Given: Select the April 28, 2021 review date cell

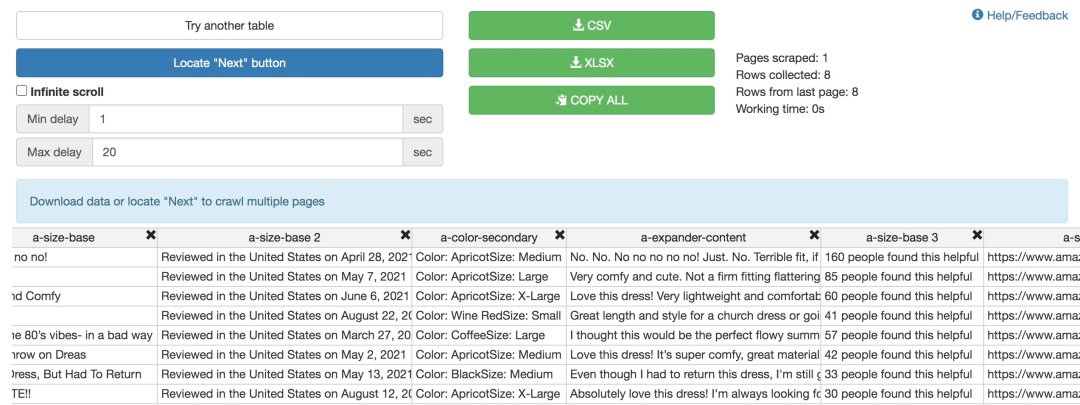Looking at the screenshot, I should coord(284,257).
